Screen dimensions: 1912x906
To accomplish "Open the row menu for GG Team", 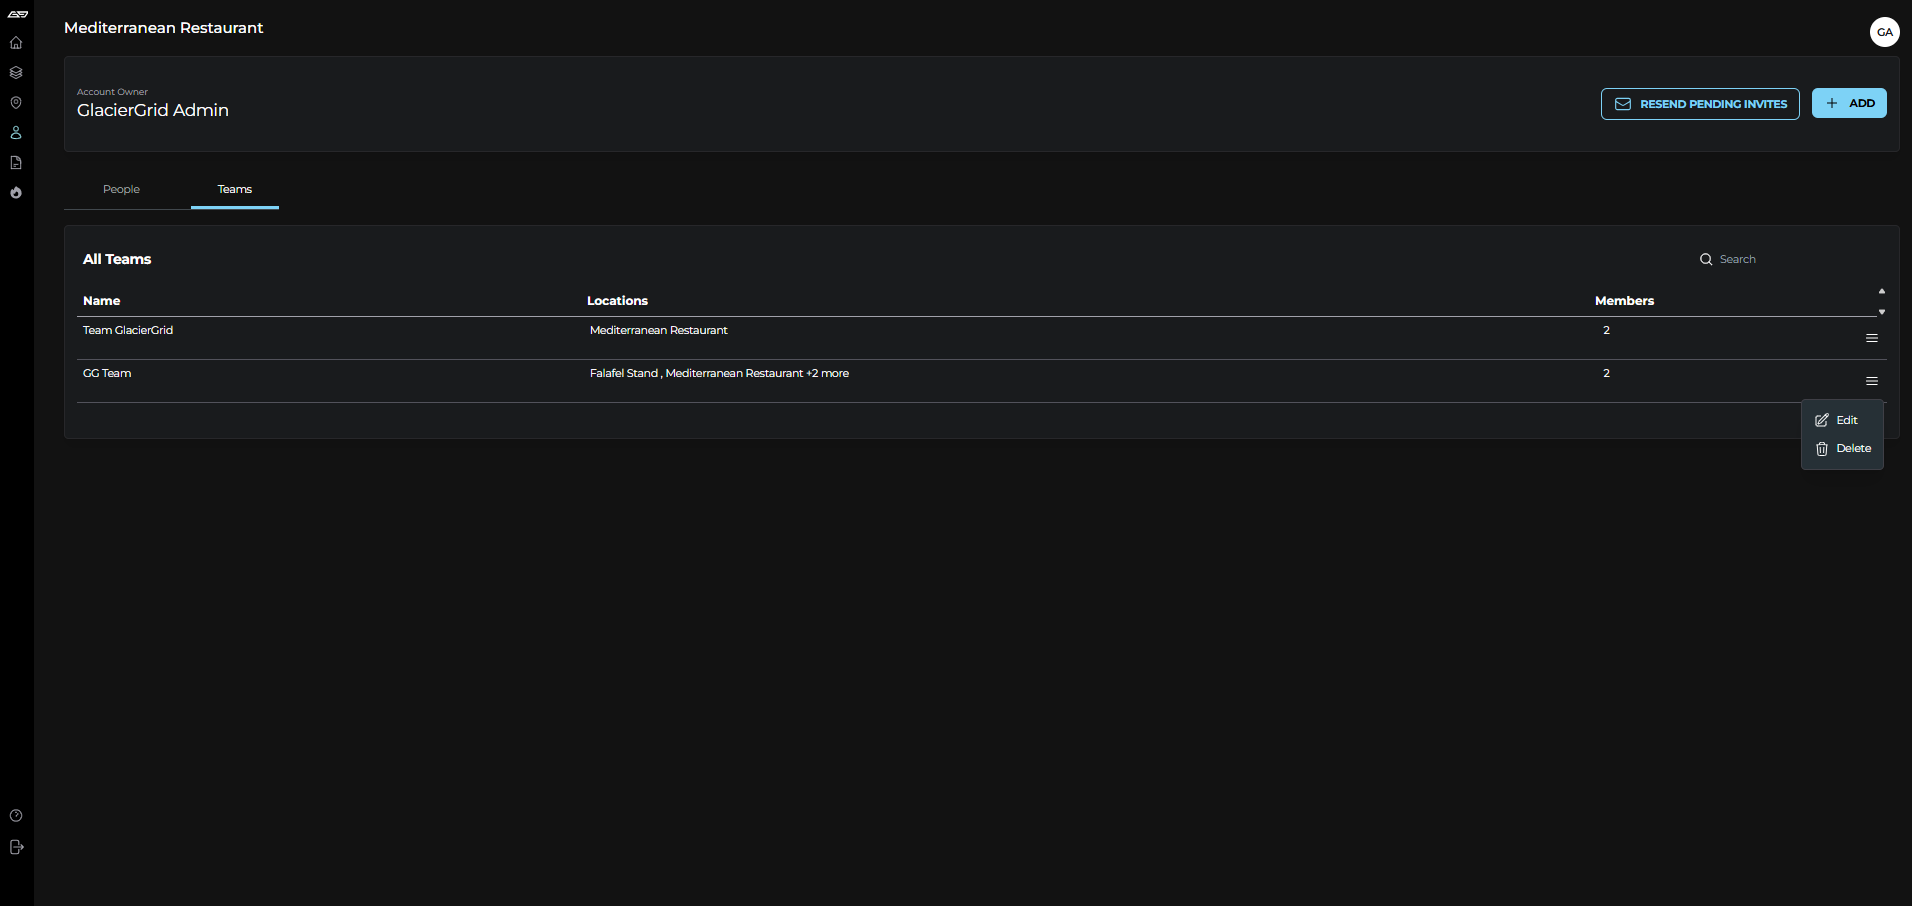I will (1872, 381).
